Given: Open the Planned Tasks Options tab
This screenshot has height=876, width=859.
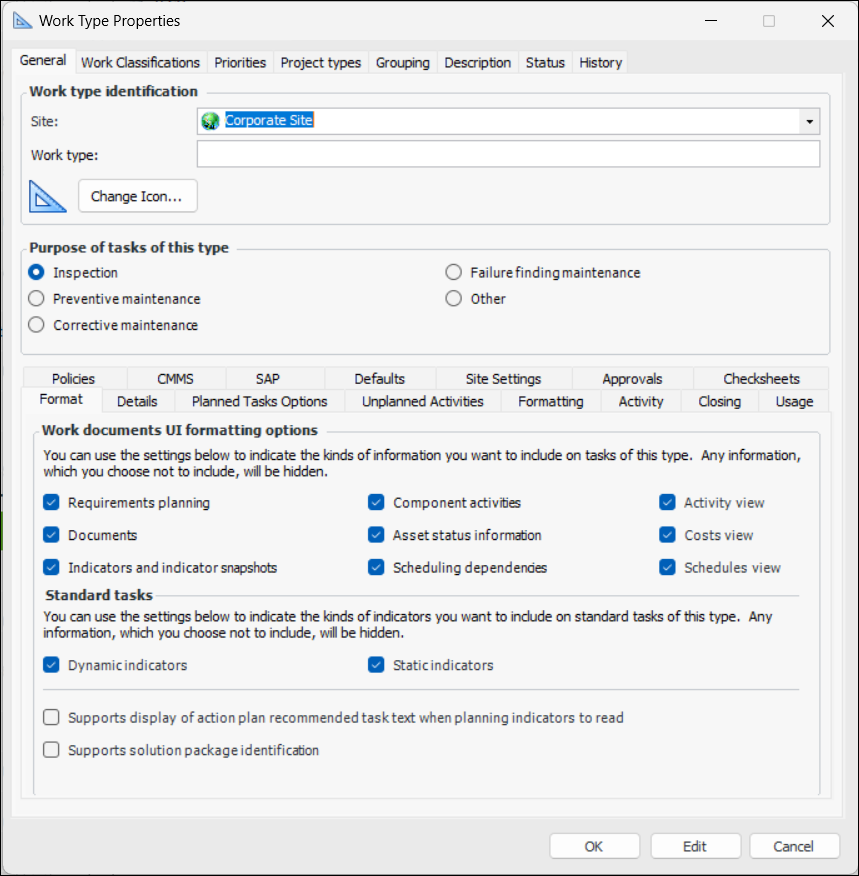Looking at the screenshot, I should click(x=259, y=401).
